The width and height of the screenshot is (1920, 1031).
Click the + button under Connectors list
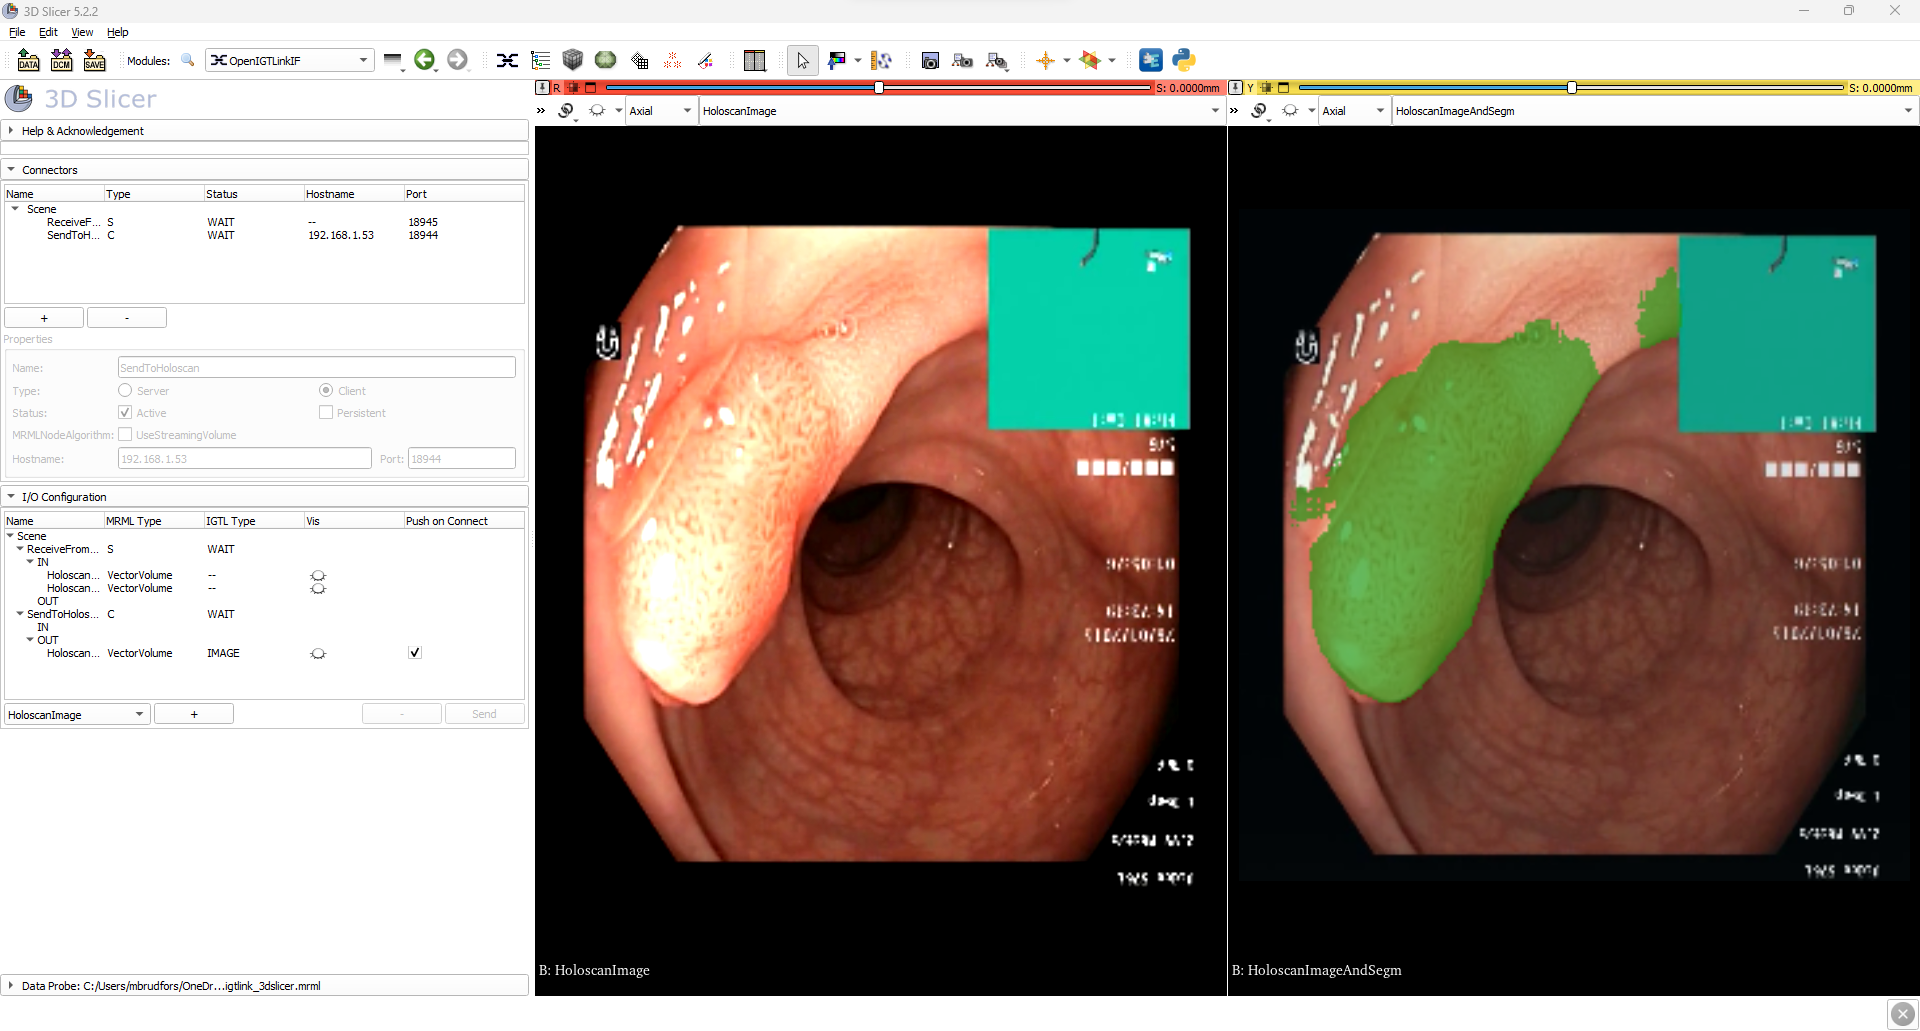(44, 318)
